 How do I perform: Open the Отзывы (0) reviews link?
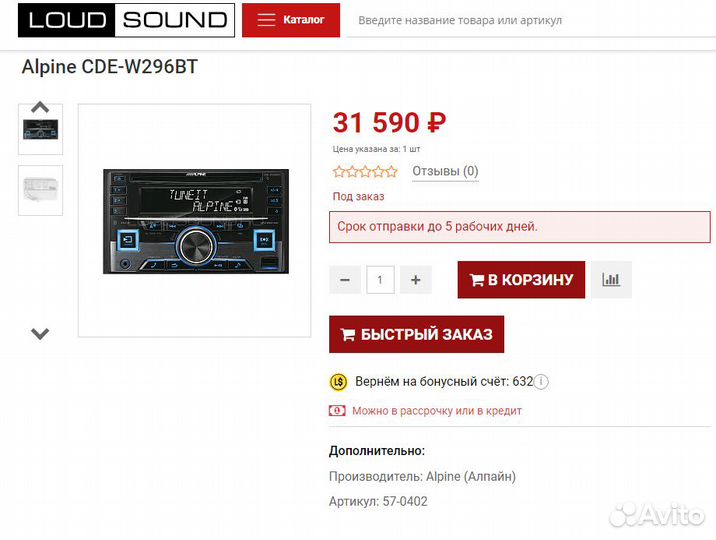point(445,172)
